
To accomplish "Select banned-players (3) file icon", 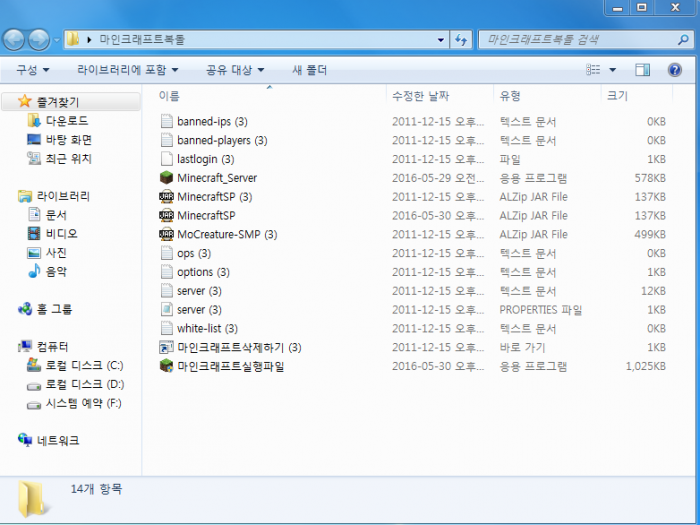I will tap(167, 140).
